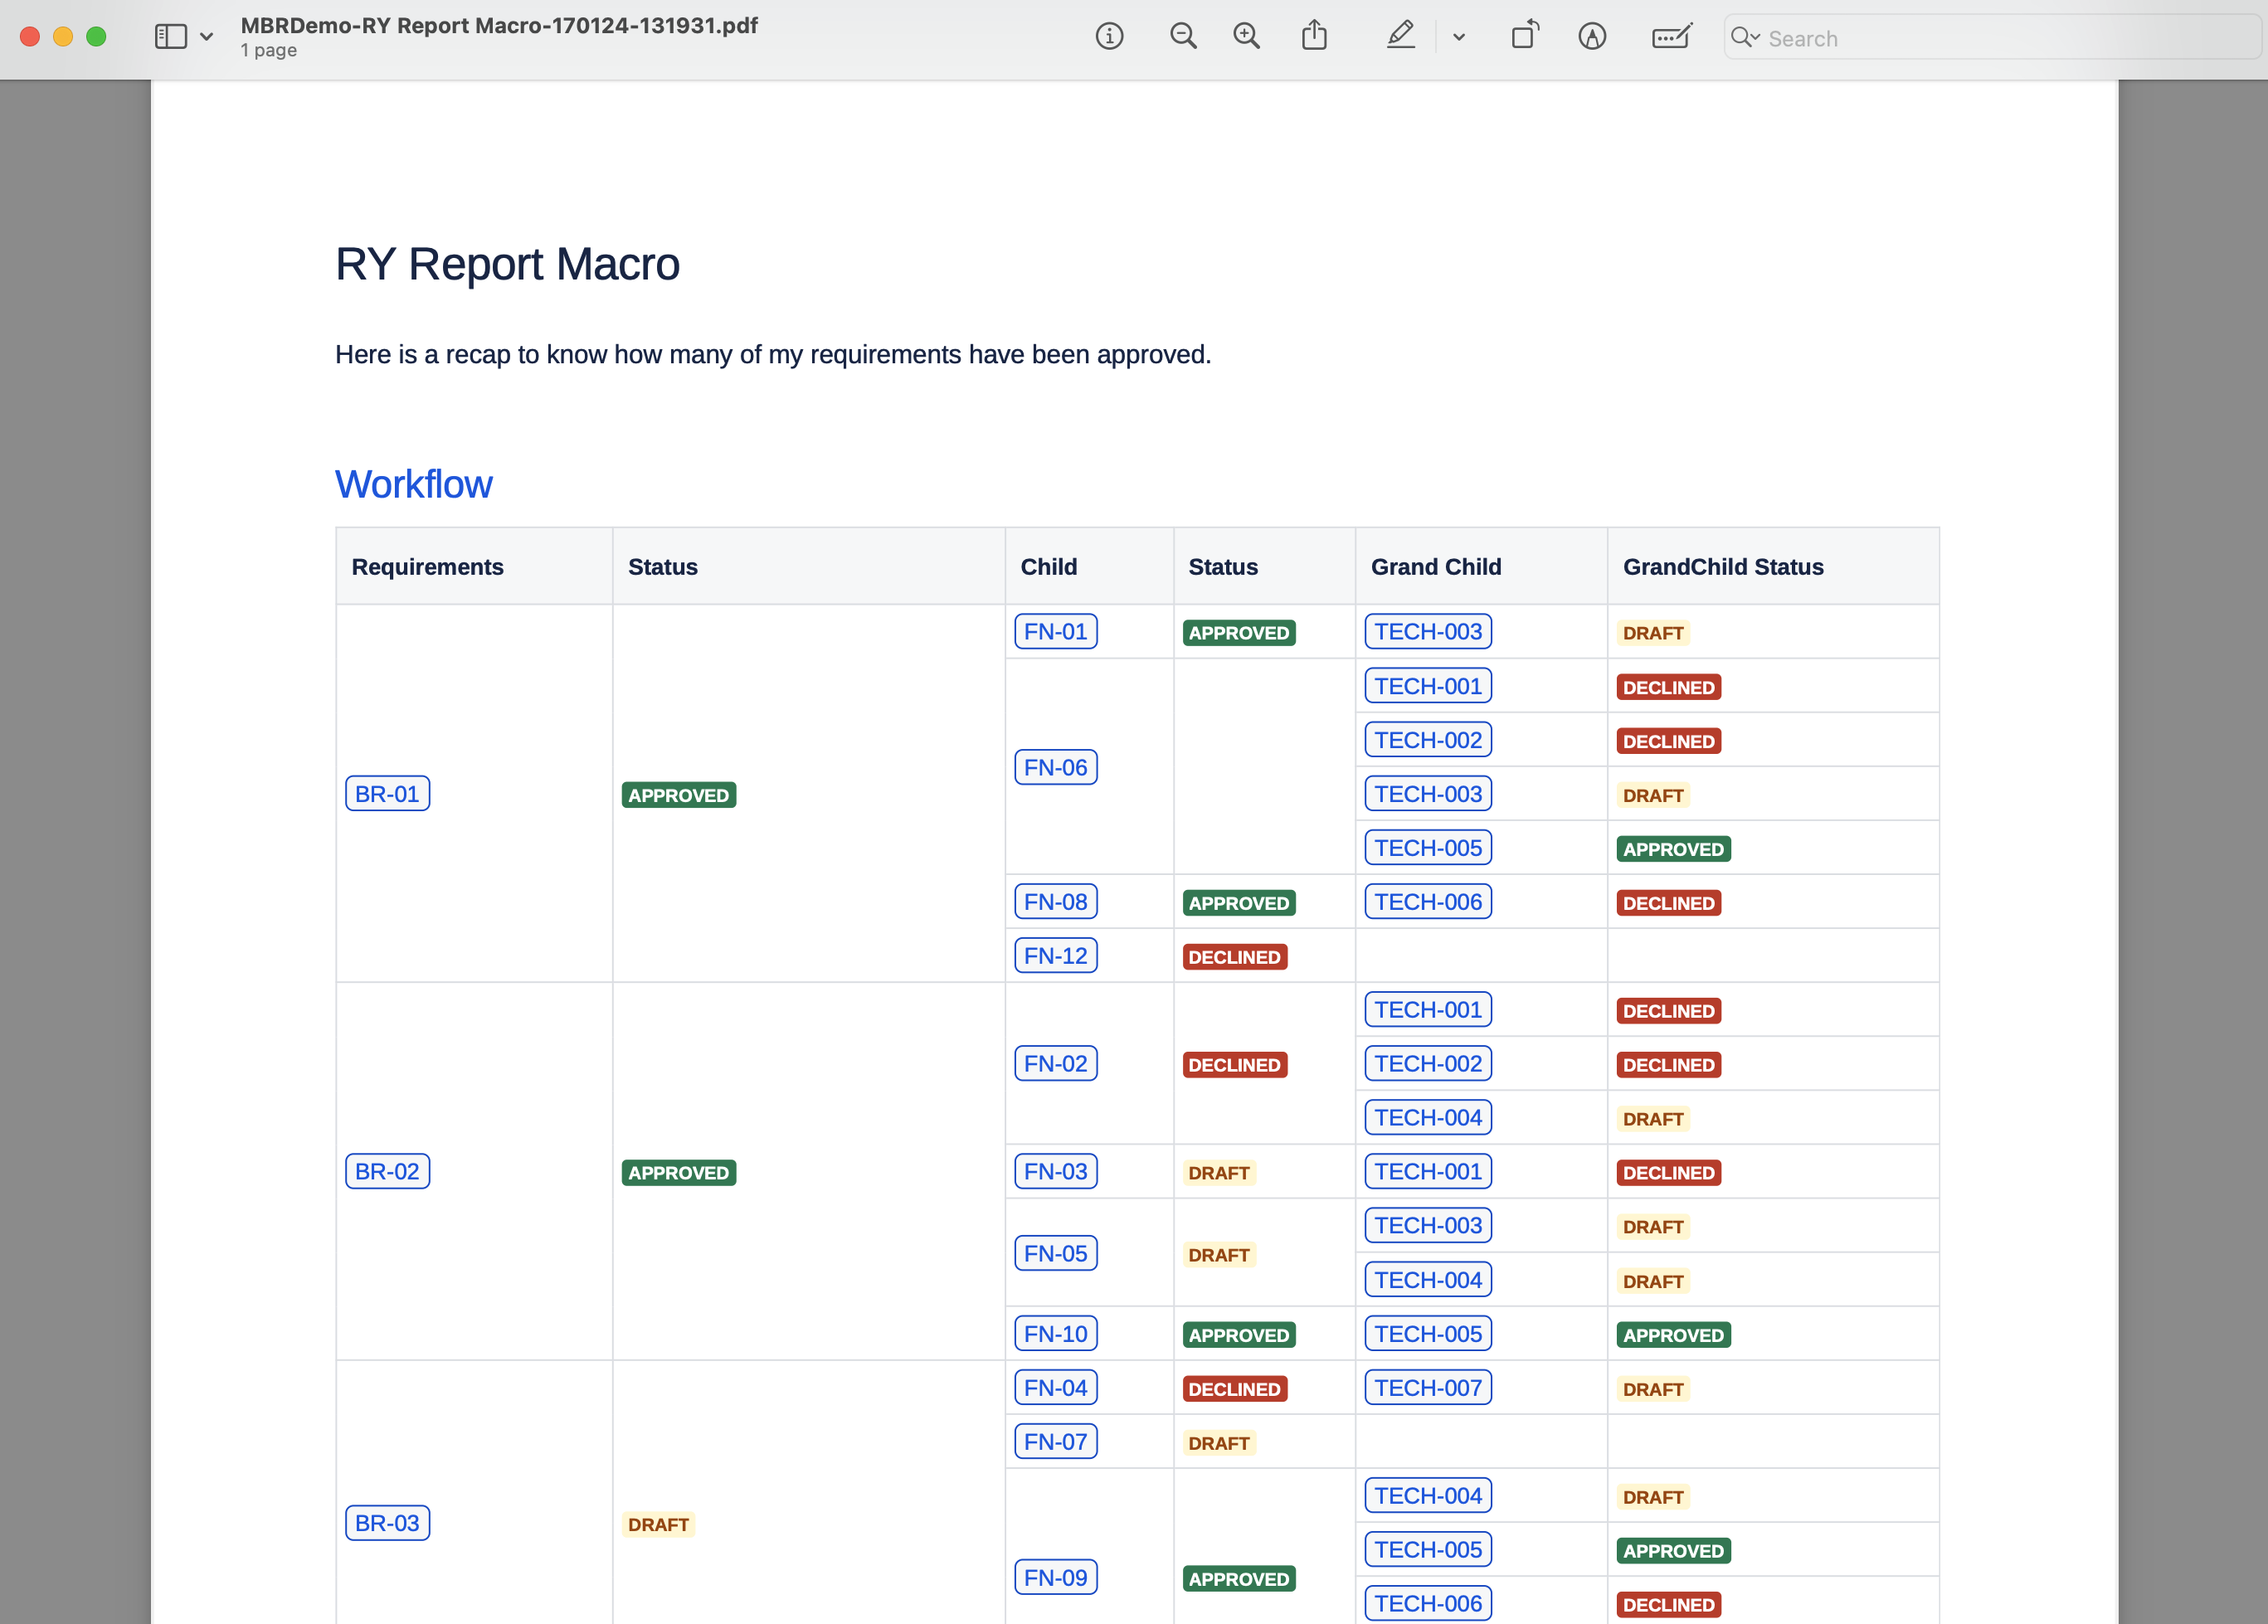Follow the Workflow heading link
The width and height of the screenshot is (2268, 1624).
(x=413, y=484)
